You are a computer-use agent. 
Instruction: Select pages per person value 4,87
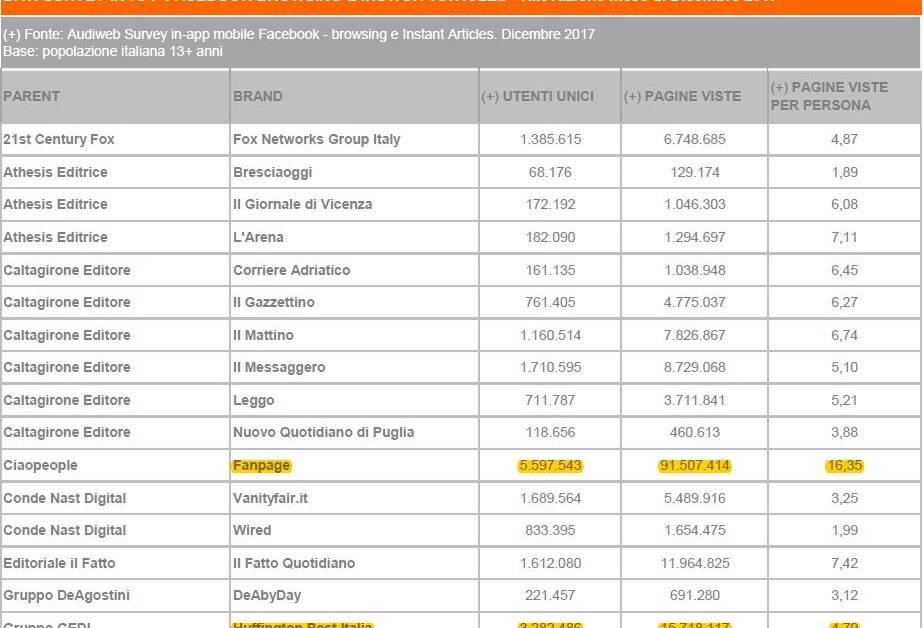coord(844,139)
